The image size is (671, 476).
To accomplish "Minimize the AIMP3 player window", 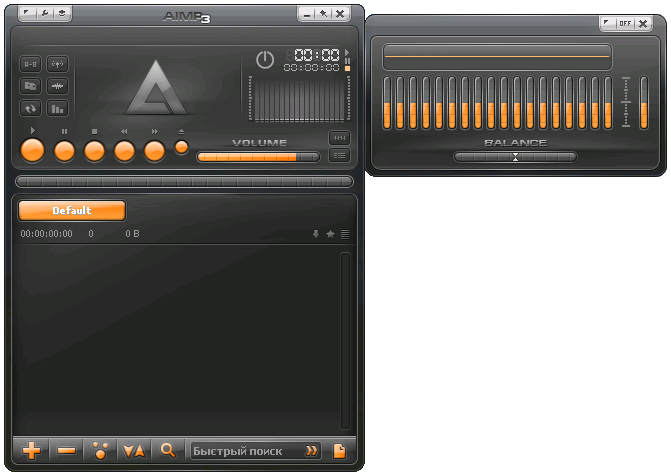I will click(x=307, y=14).
